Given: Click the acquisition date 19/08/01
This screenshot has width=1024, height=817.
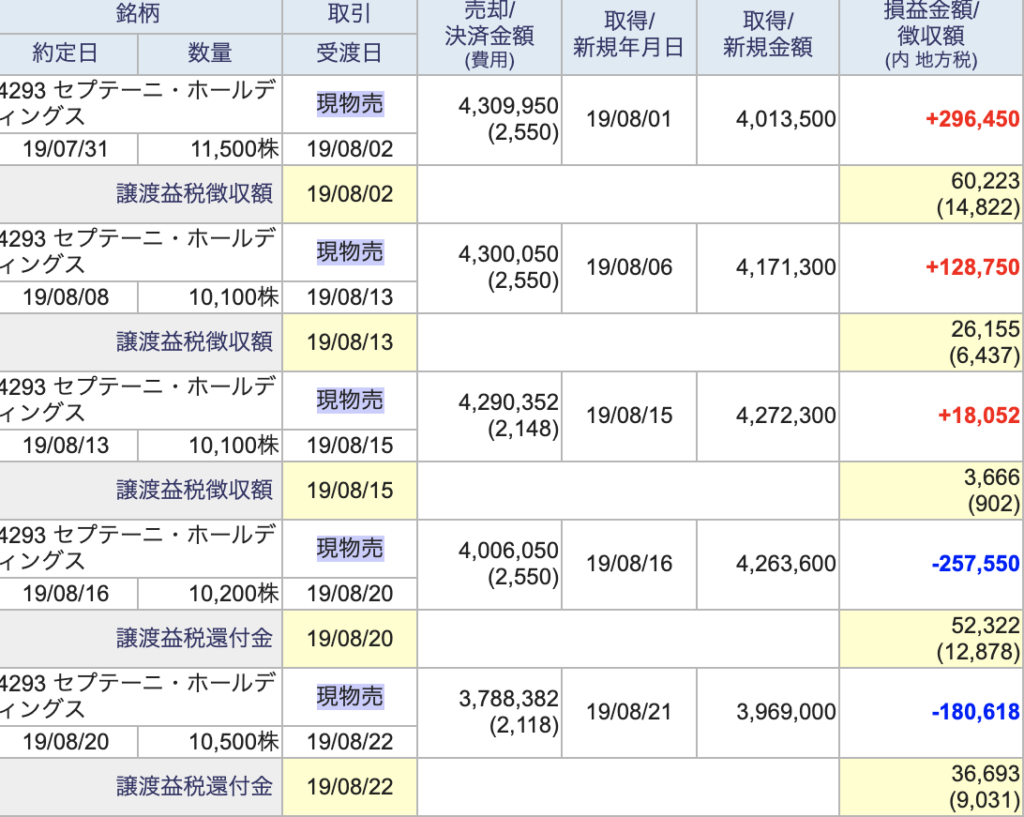Looking at the screenshot, I should [x=628, y=120].
